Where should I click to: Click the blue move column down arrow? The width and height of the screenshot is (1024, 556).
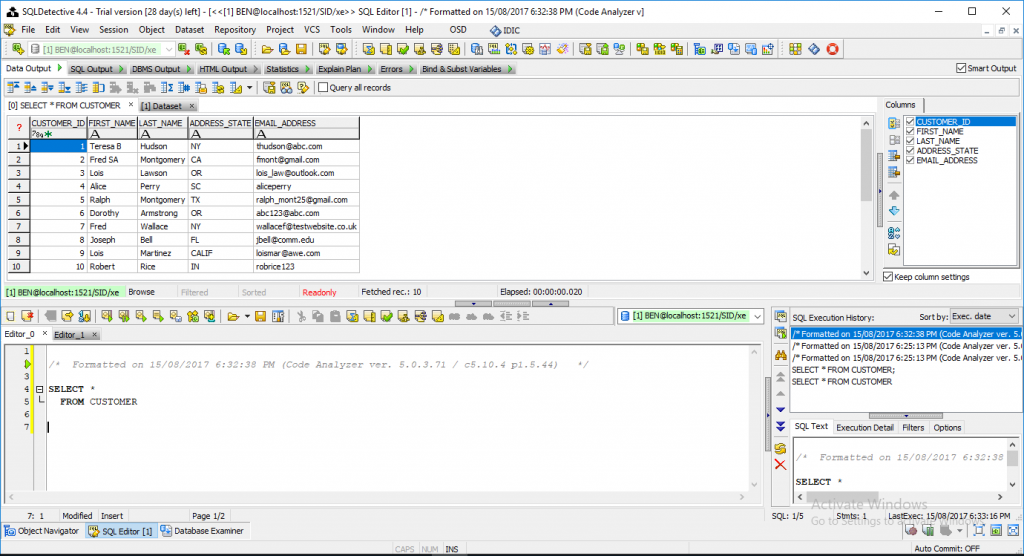(x=894, y=211)
